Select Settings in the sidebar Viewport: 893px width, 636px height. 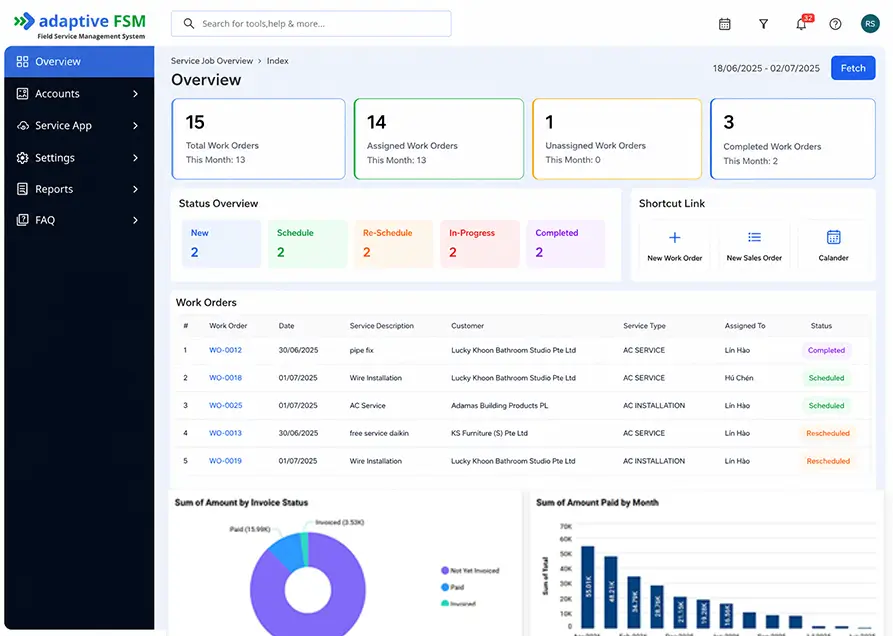pyautogui.click(x=79, y=158)
